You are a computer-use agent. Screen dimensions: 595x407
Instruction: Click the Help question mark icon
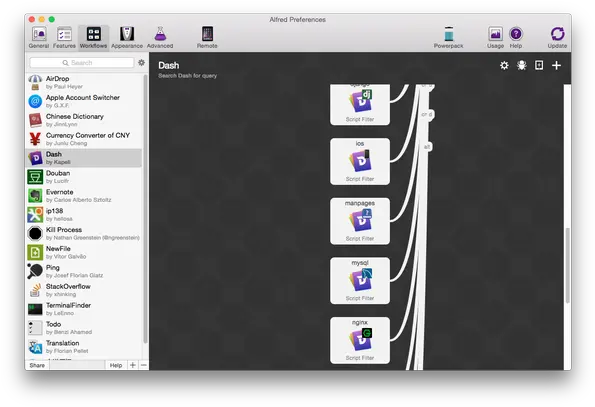point(515,38)
